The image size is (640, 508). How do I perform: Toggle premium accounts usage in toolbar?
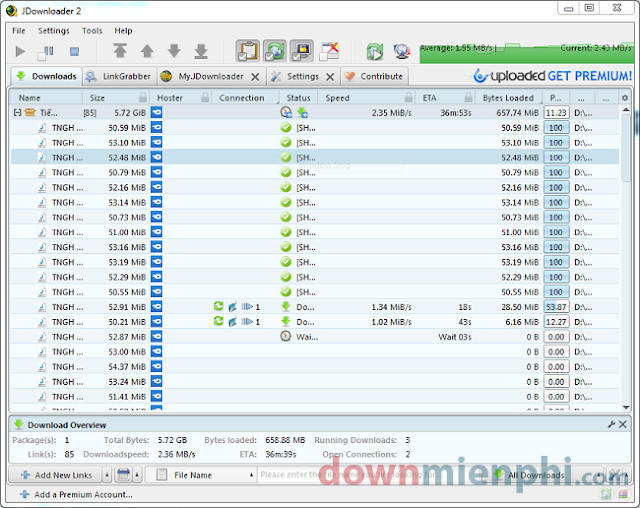(x=302, y=51)
